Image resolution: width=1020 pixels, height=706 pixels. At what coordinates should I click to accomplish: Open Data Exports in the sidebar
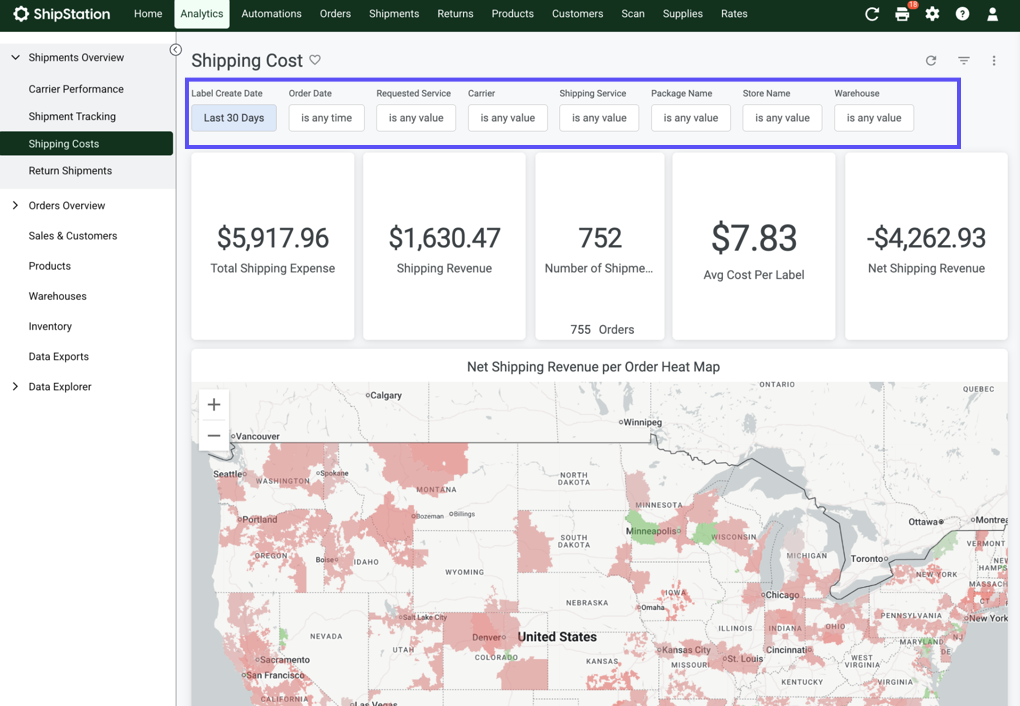(x=59, y=357)
